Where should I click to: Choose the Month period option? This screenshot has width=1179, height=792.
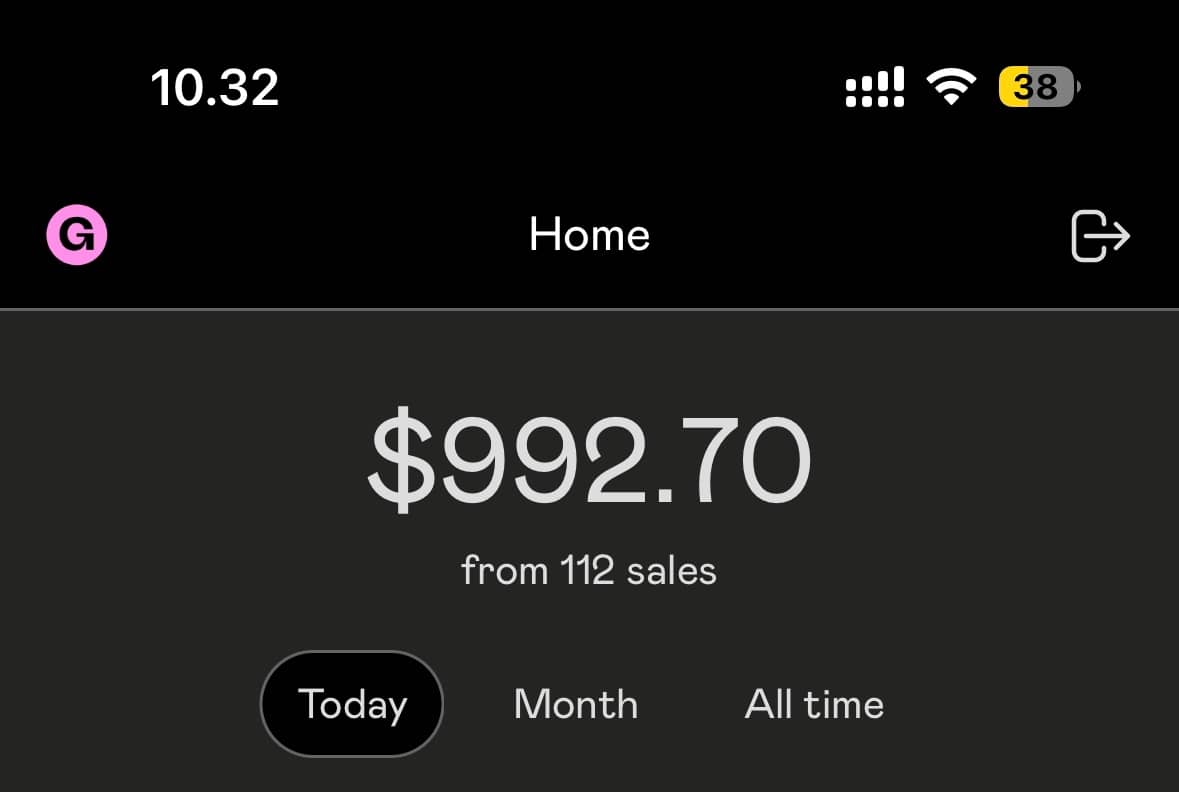(x=576, y=704)
